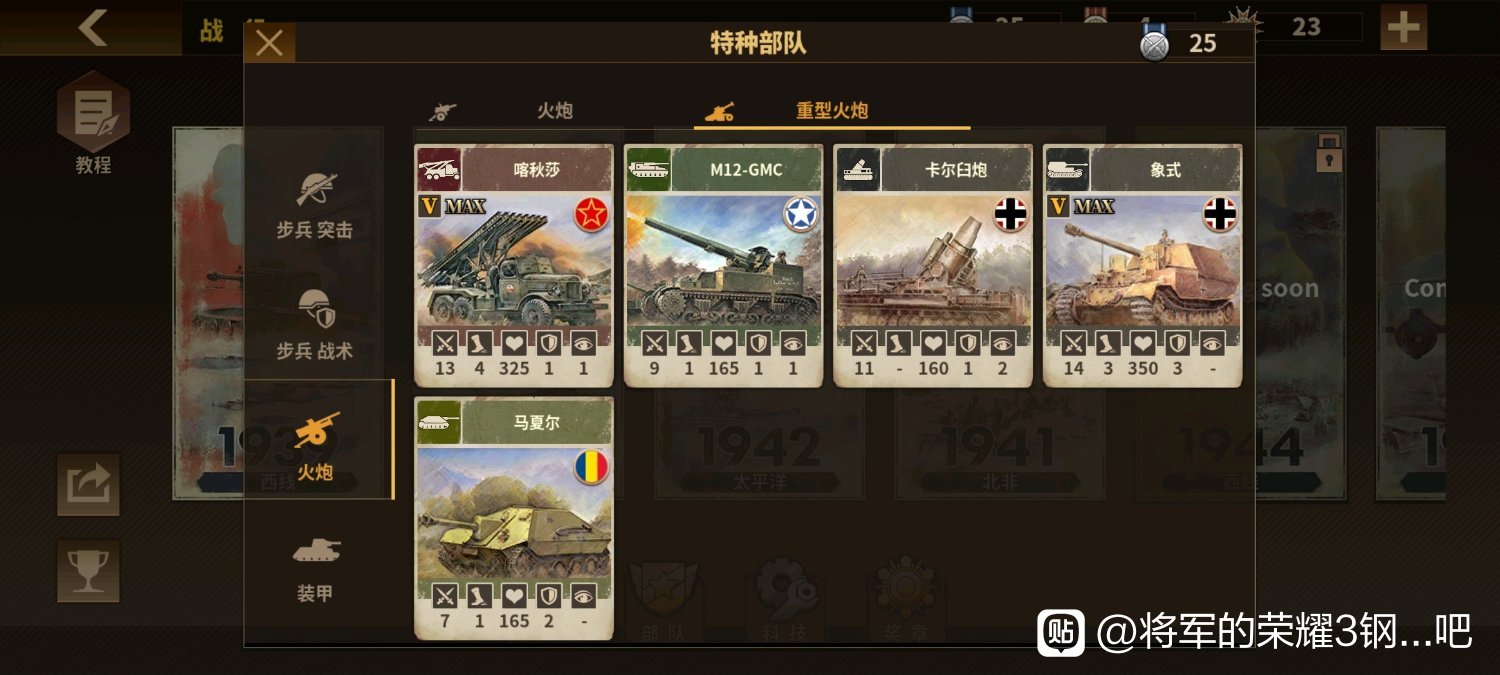The height and width of the screenshot is (675, 1500).
Task: Select 步兵 战术 category in sidebar
Action: point(315,325)
